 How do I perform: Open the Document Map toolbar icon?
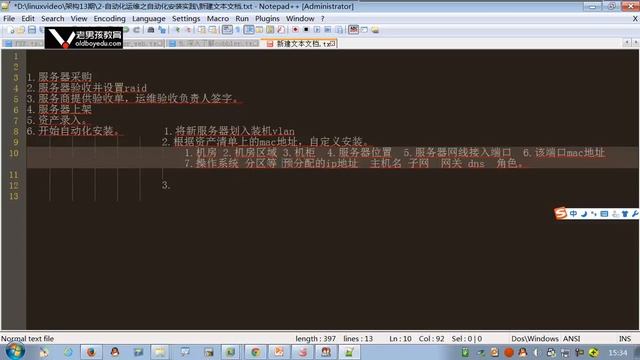[x=270, y=30]
